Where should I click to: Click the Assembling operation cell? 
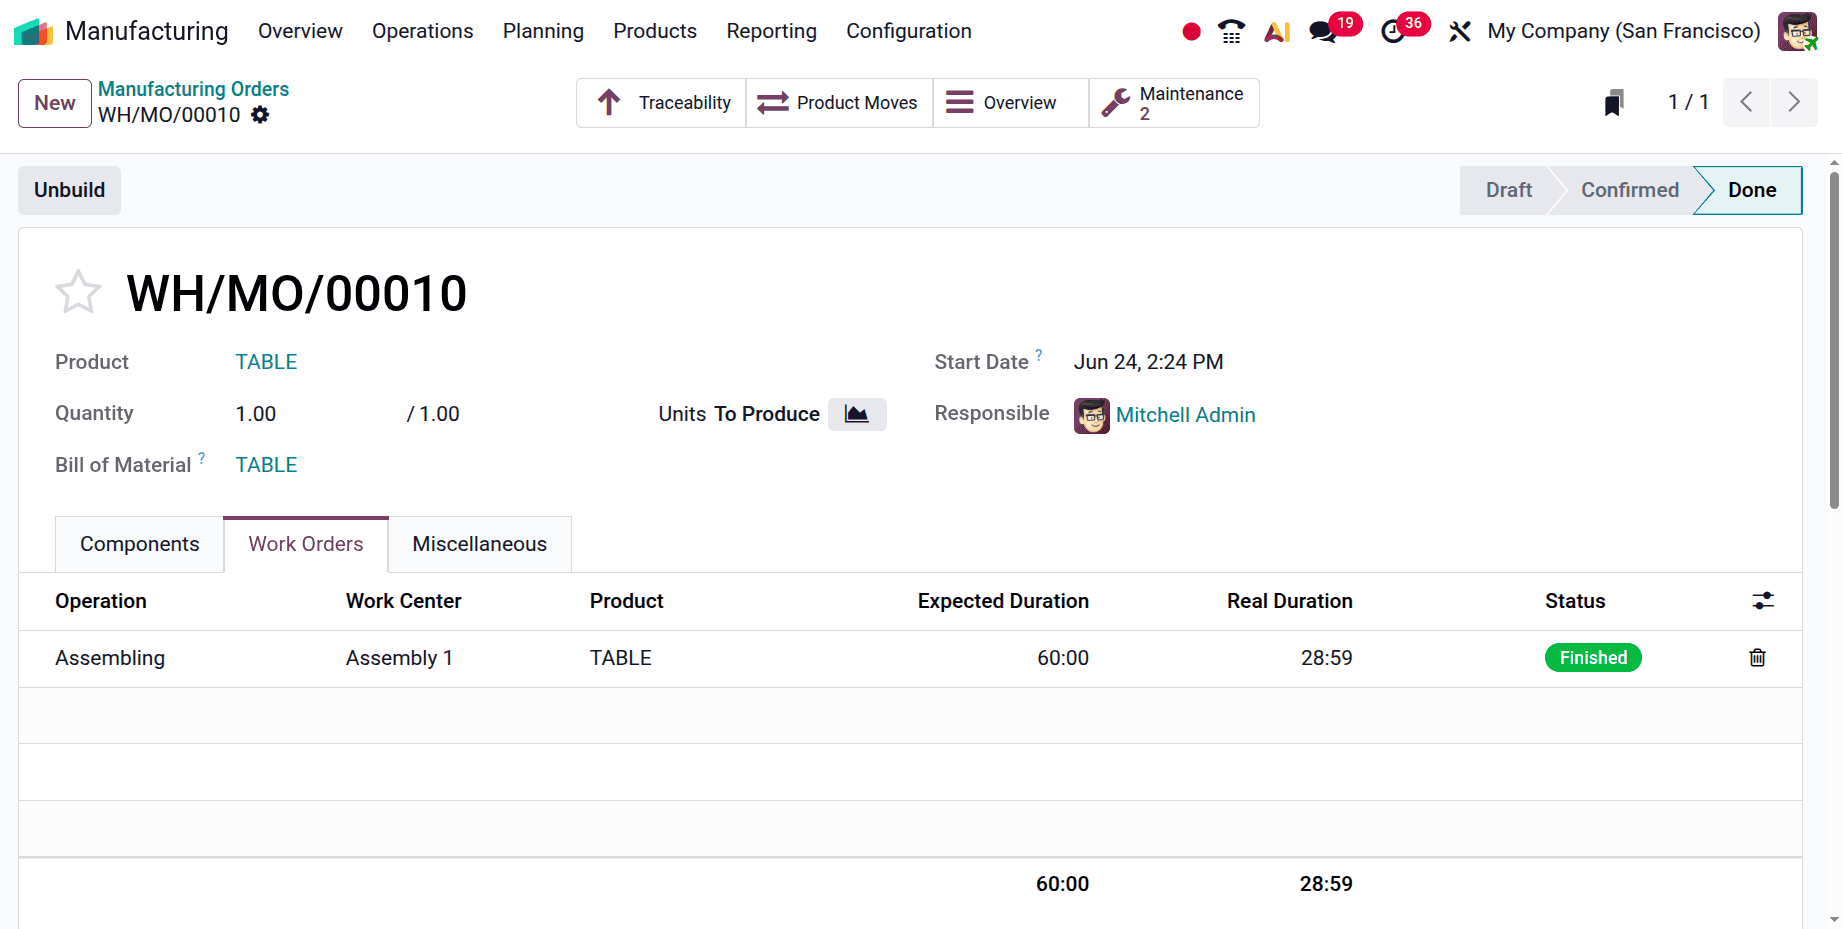110,658
